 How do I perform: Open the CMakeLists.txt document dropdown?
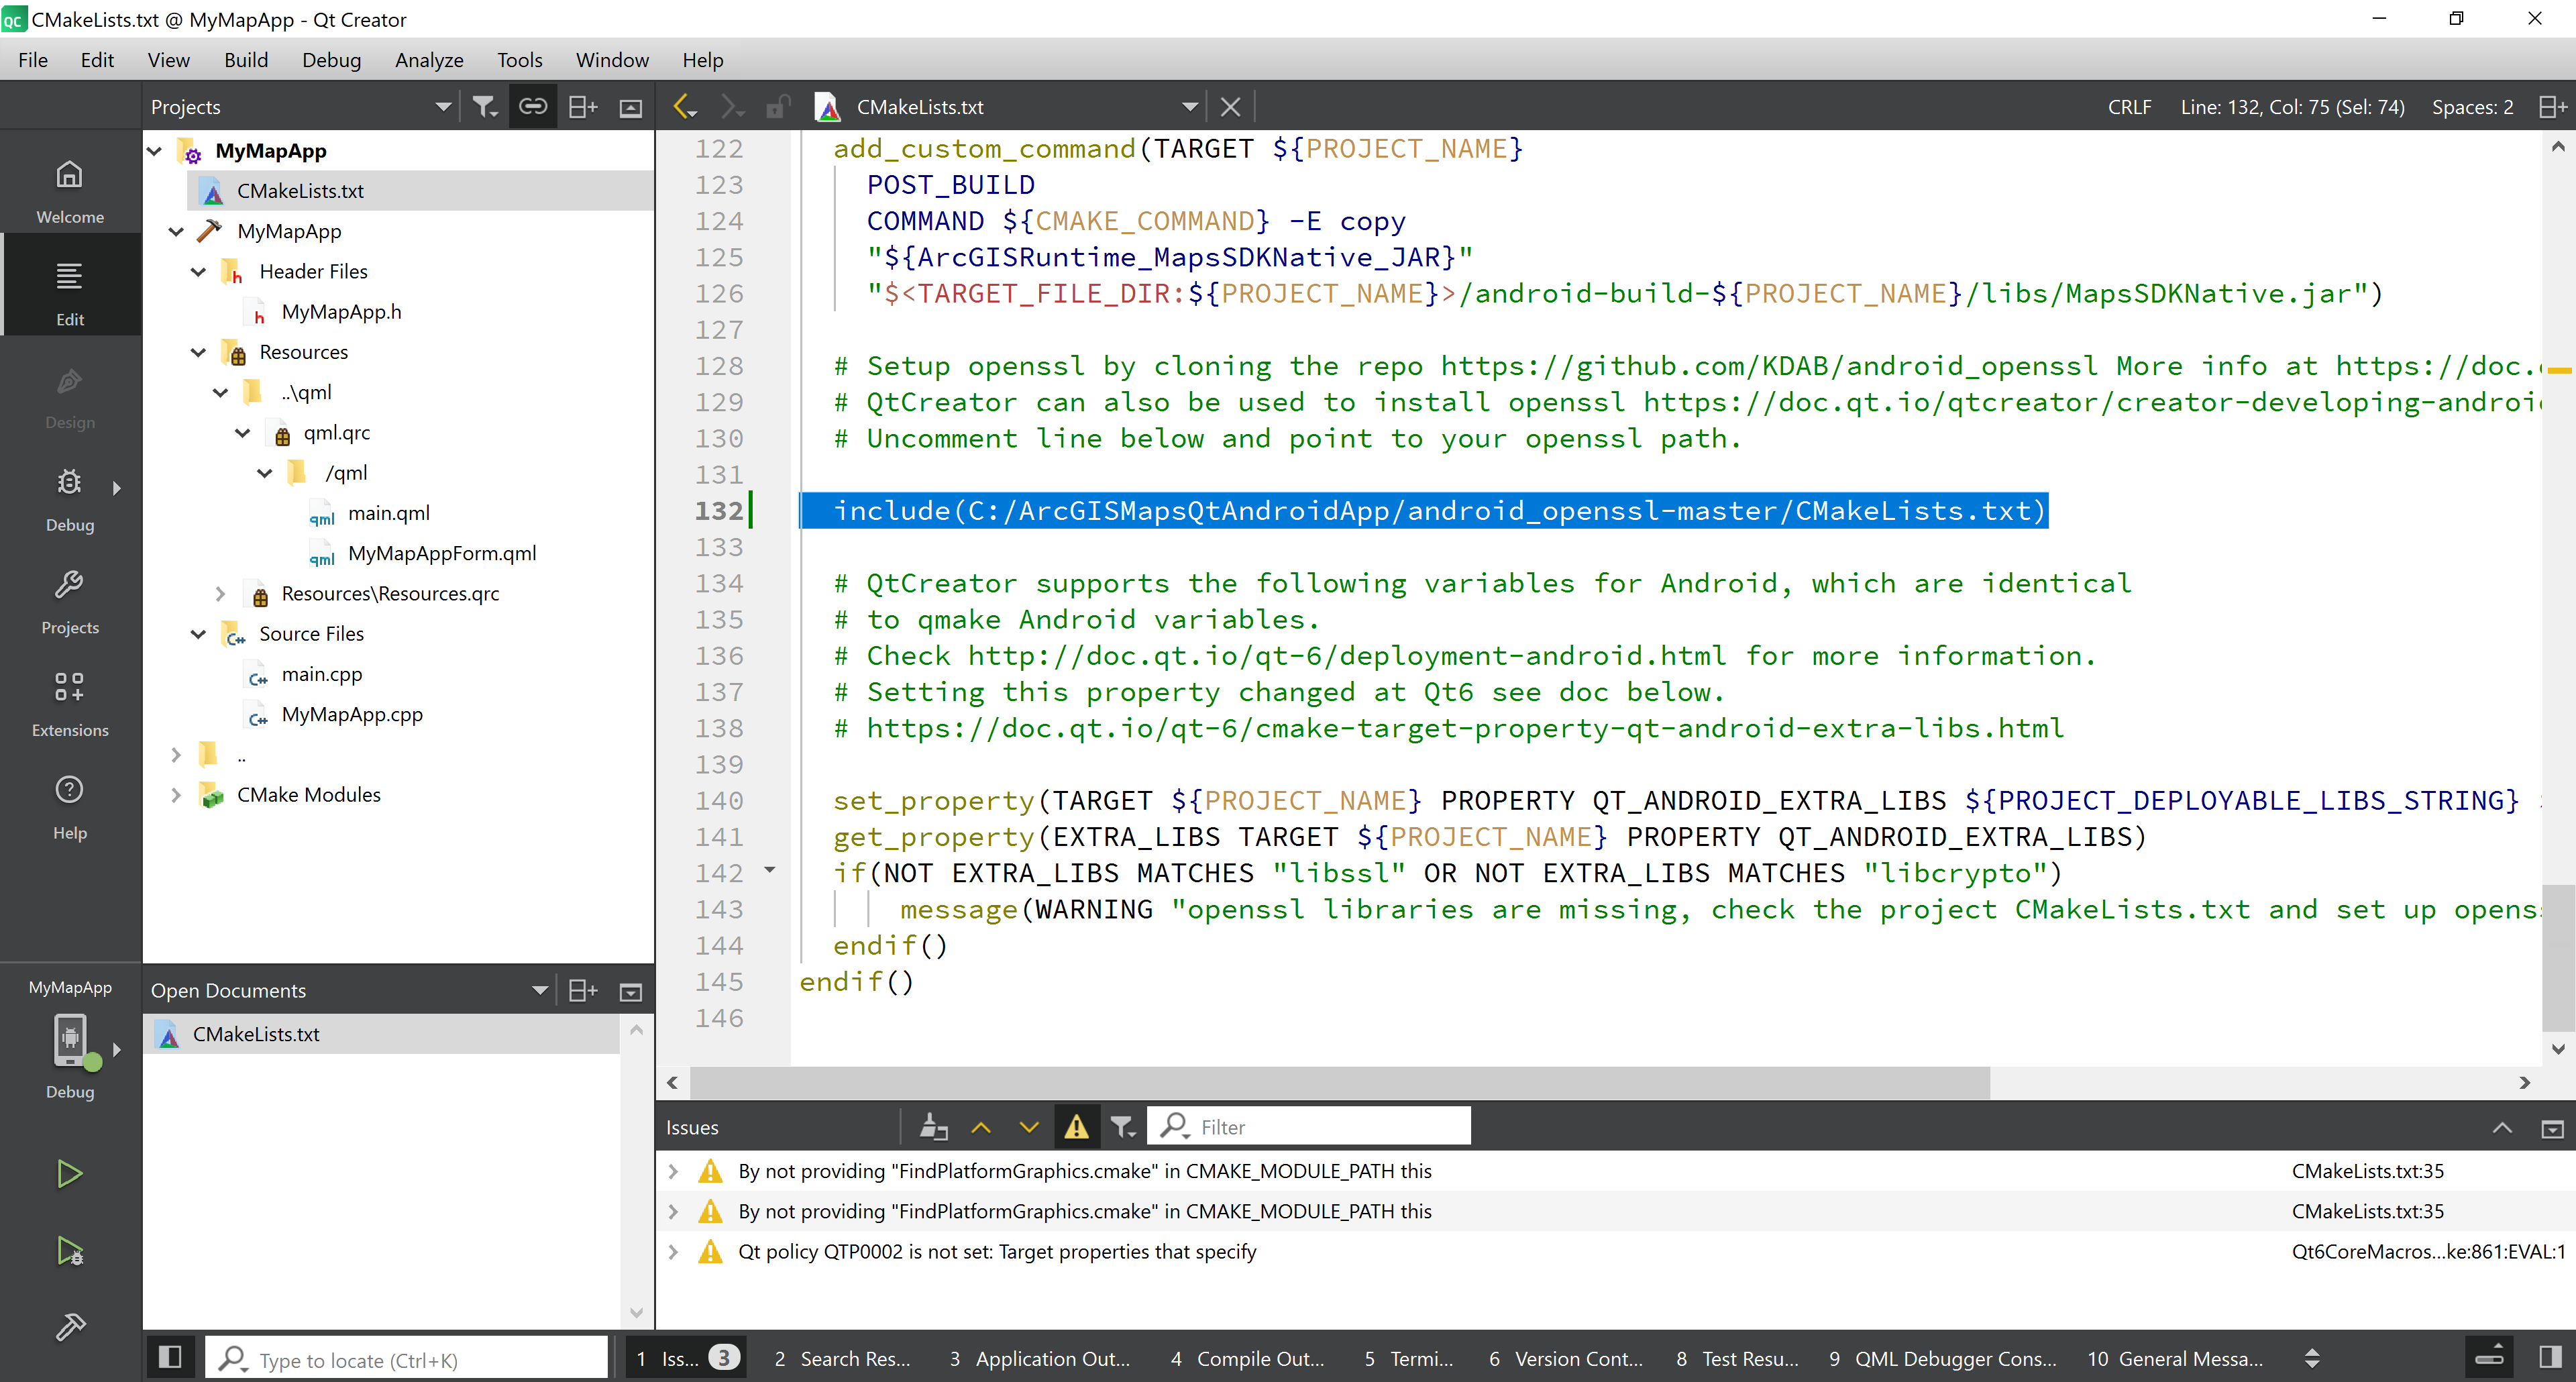point(1189,107)
